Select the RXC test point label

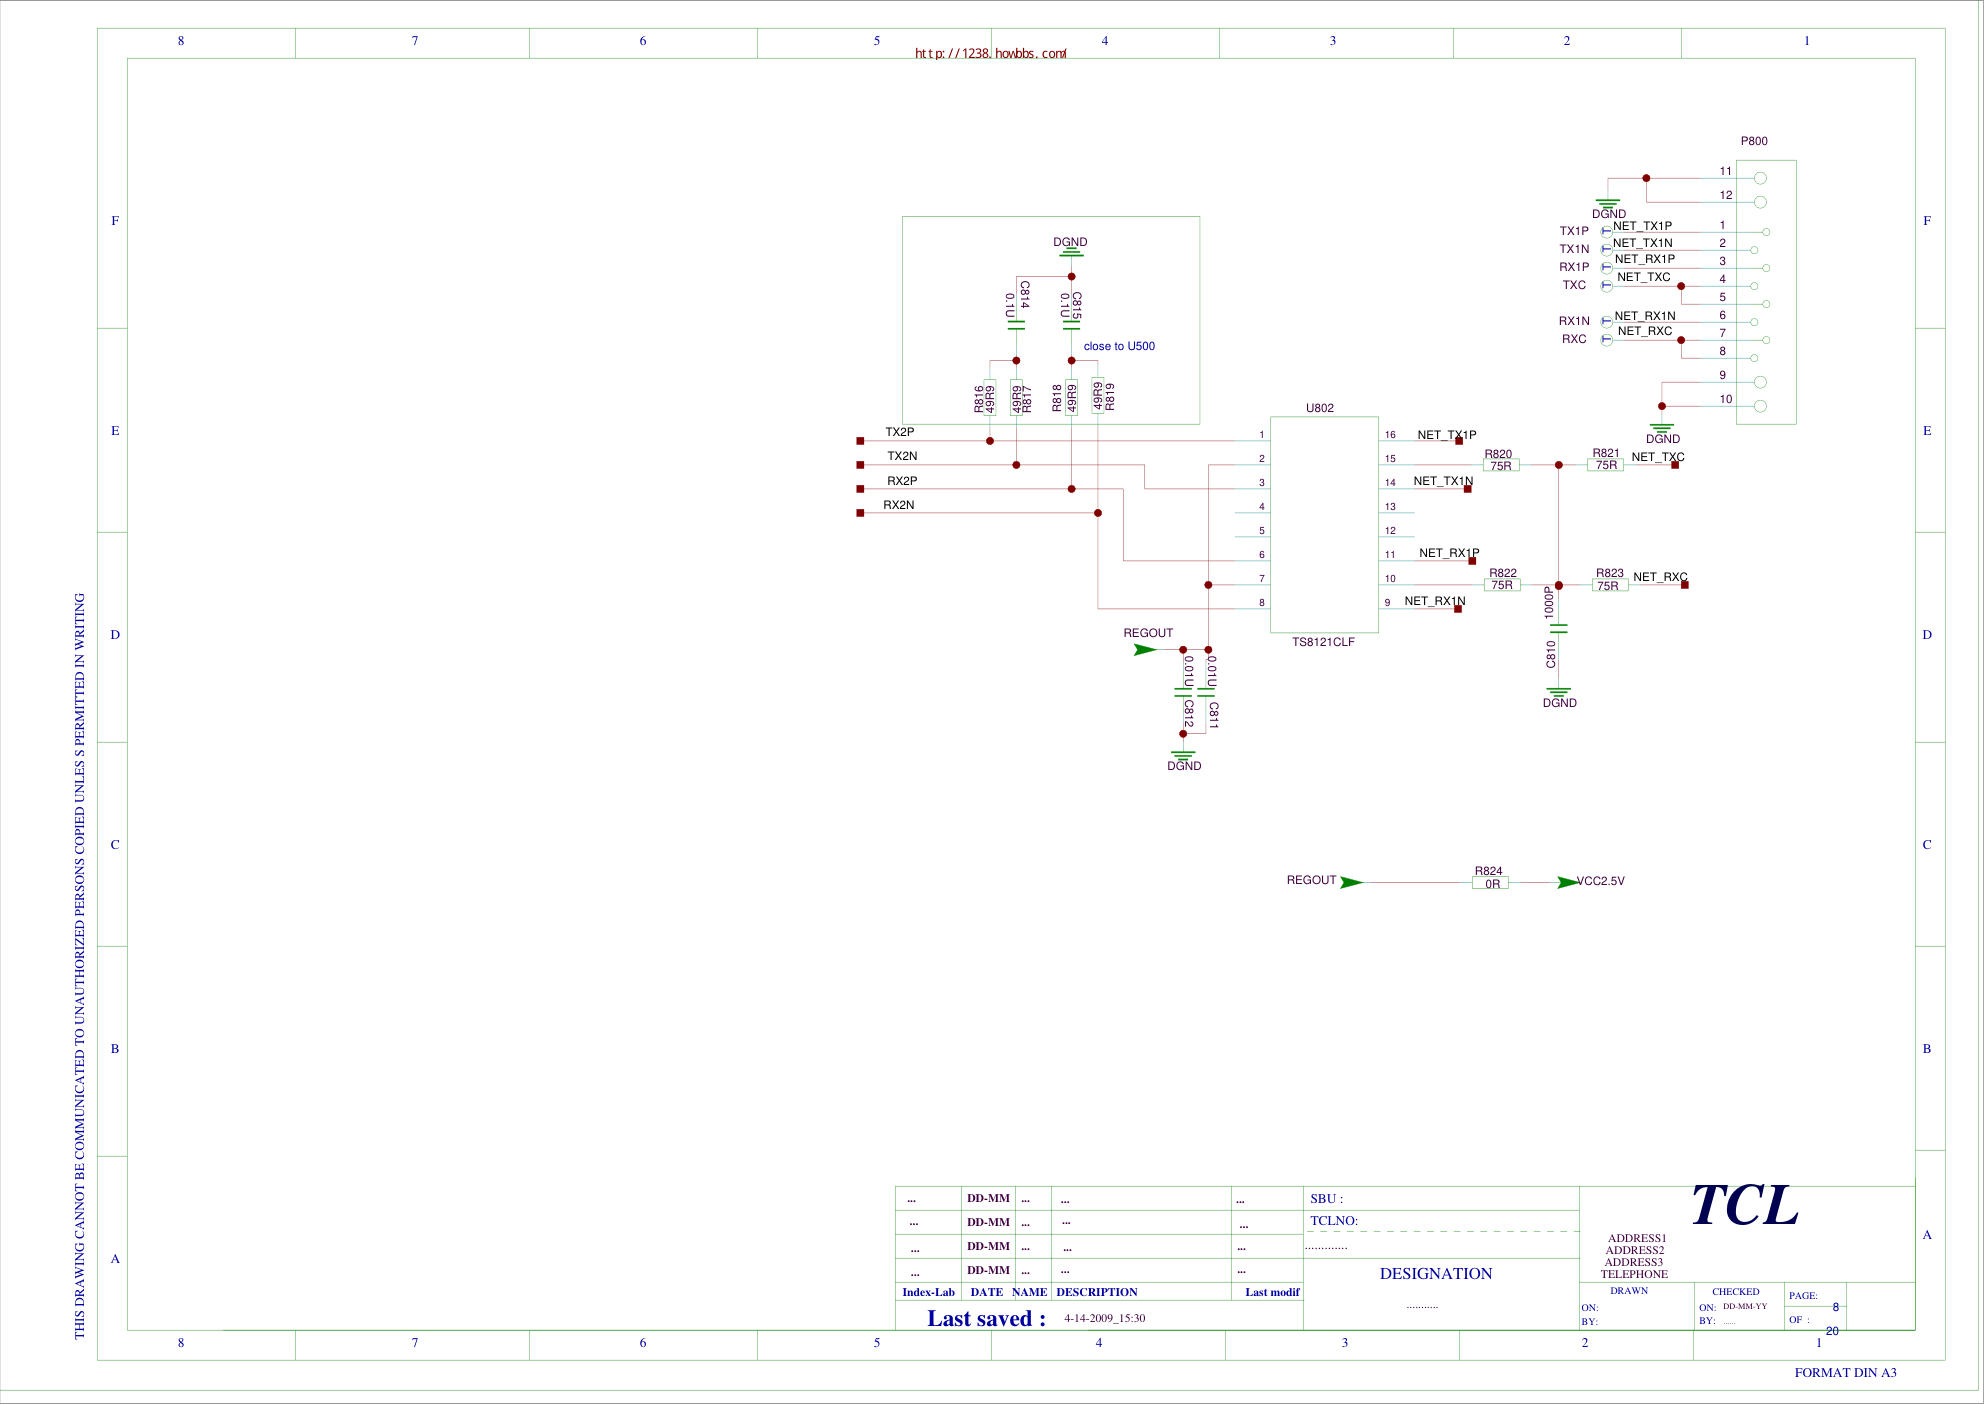1574,339
